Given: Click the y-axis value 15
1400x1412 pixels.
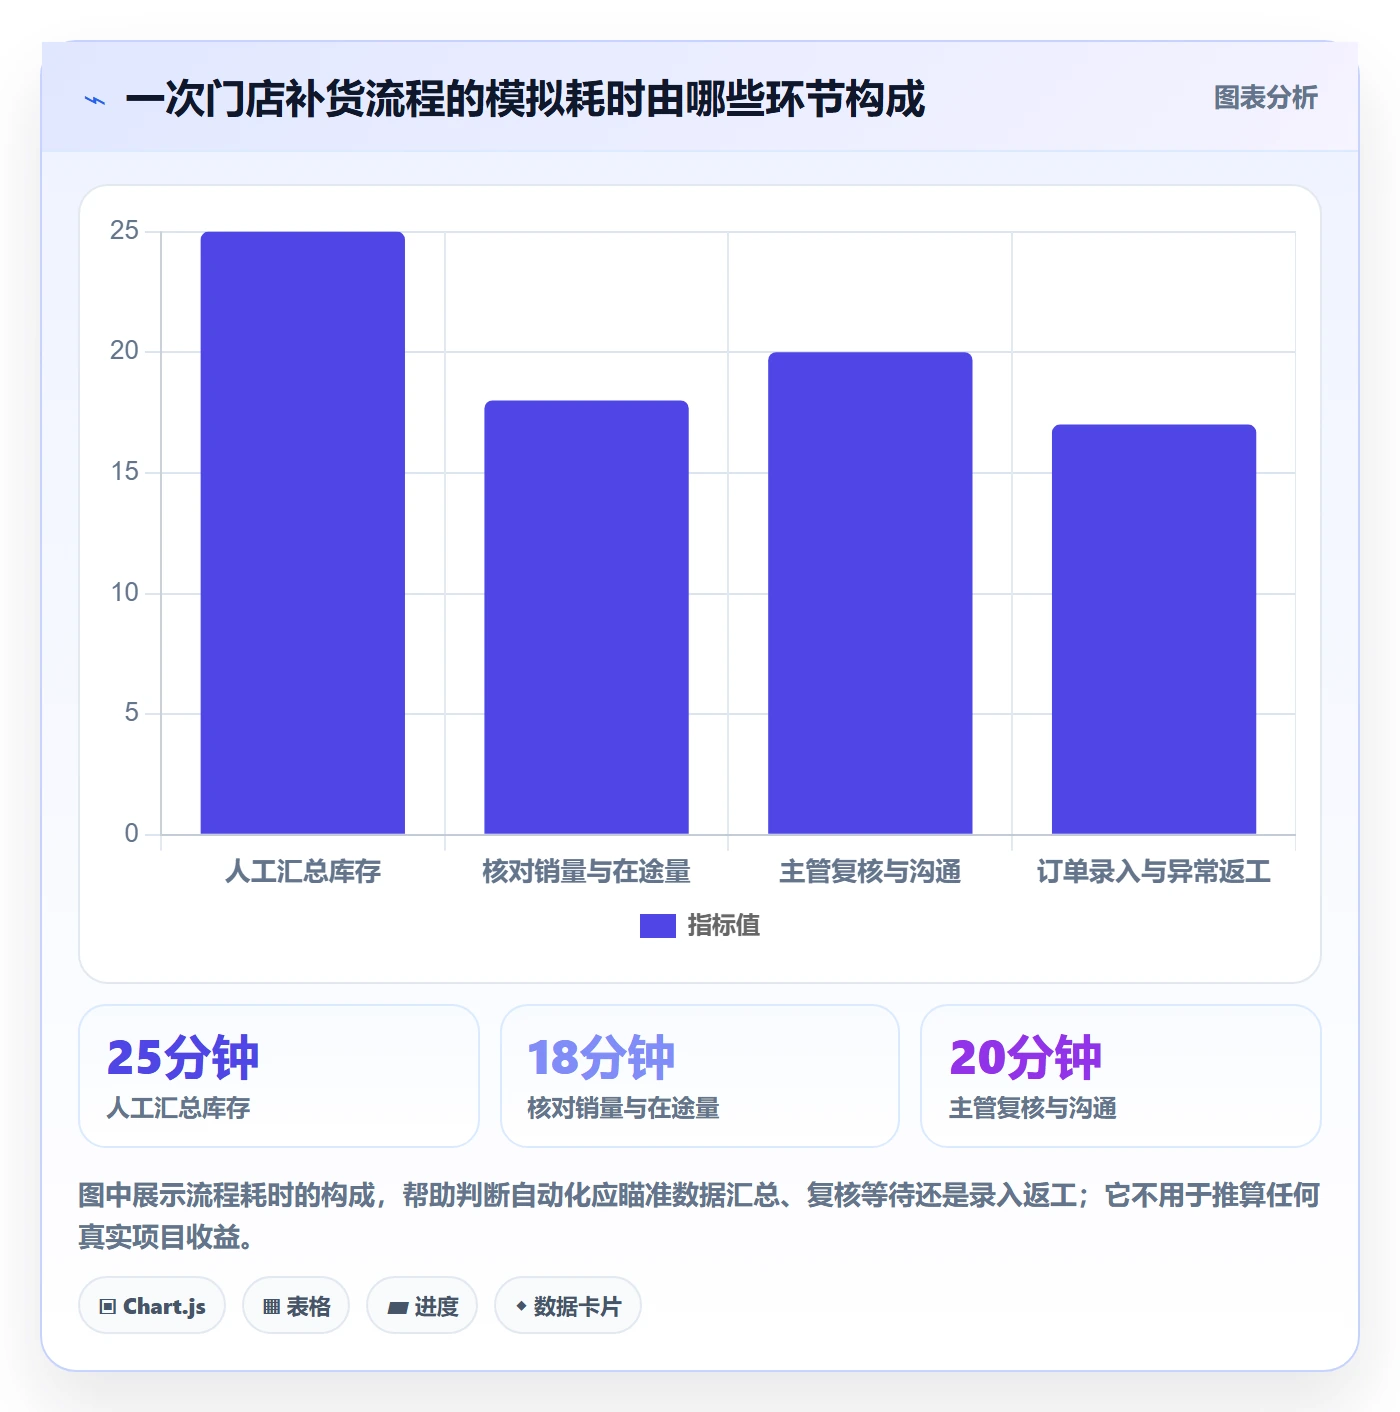Looking at the screenshot, I should [124, 472].
